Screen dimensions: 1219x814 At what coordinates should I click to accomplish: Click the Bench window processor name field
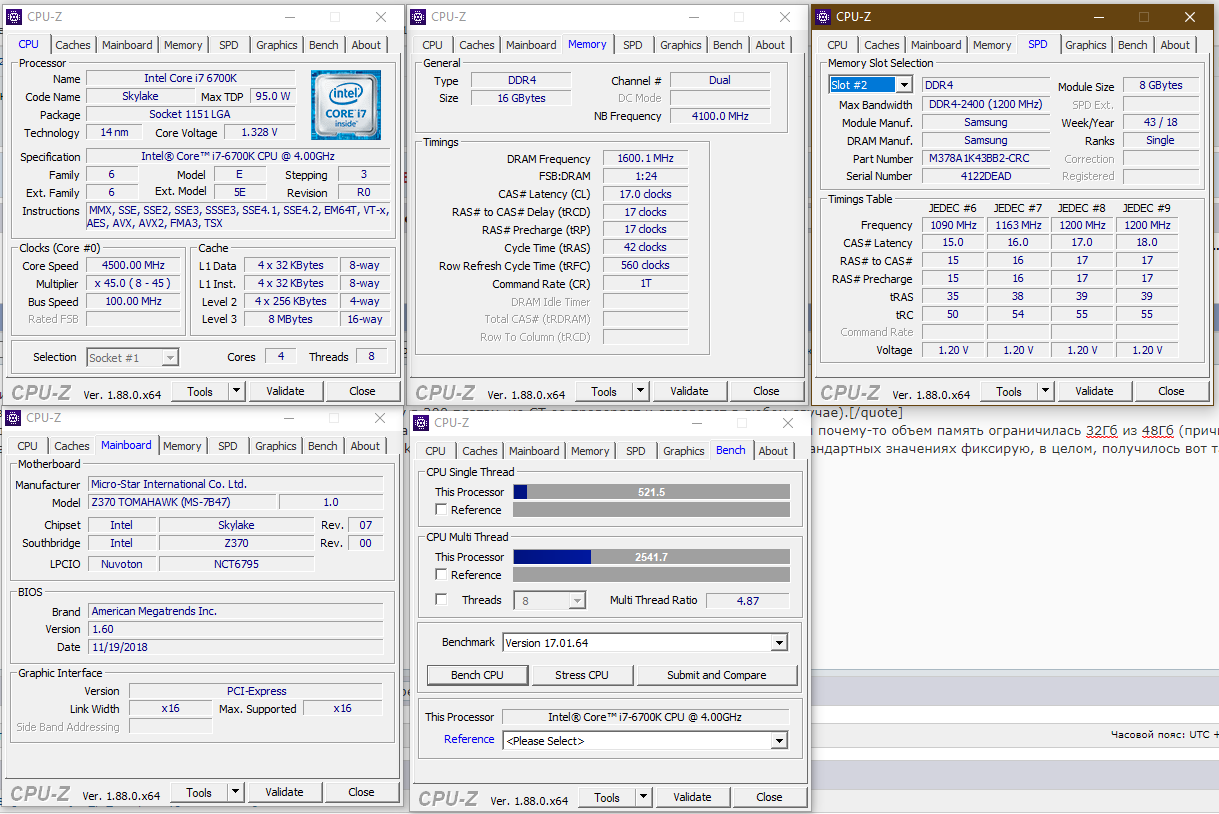645,717
